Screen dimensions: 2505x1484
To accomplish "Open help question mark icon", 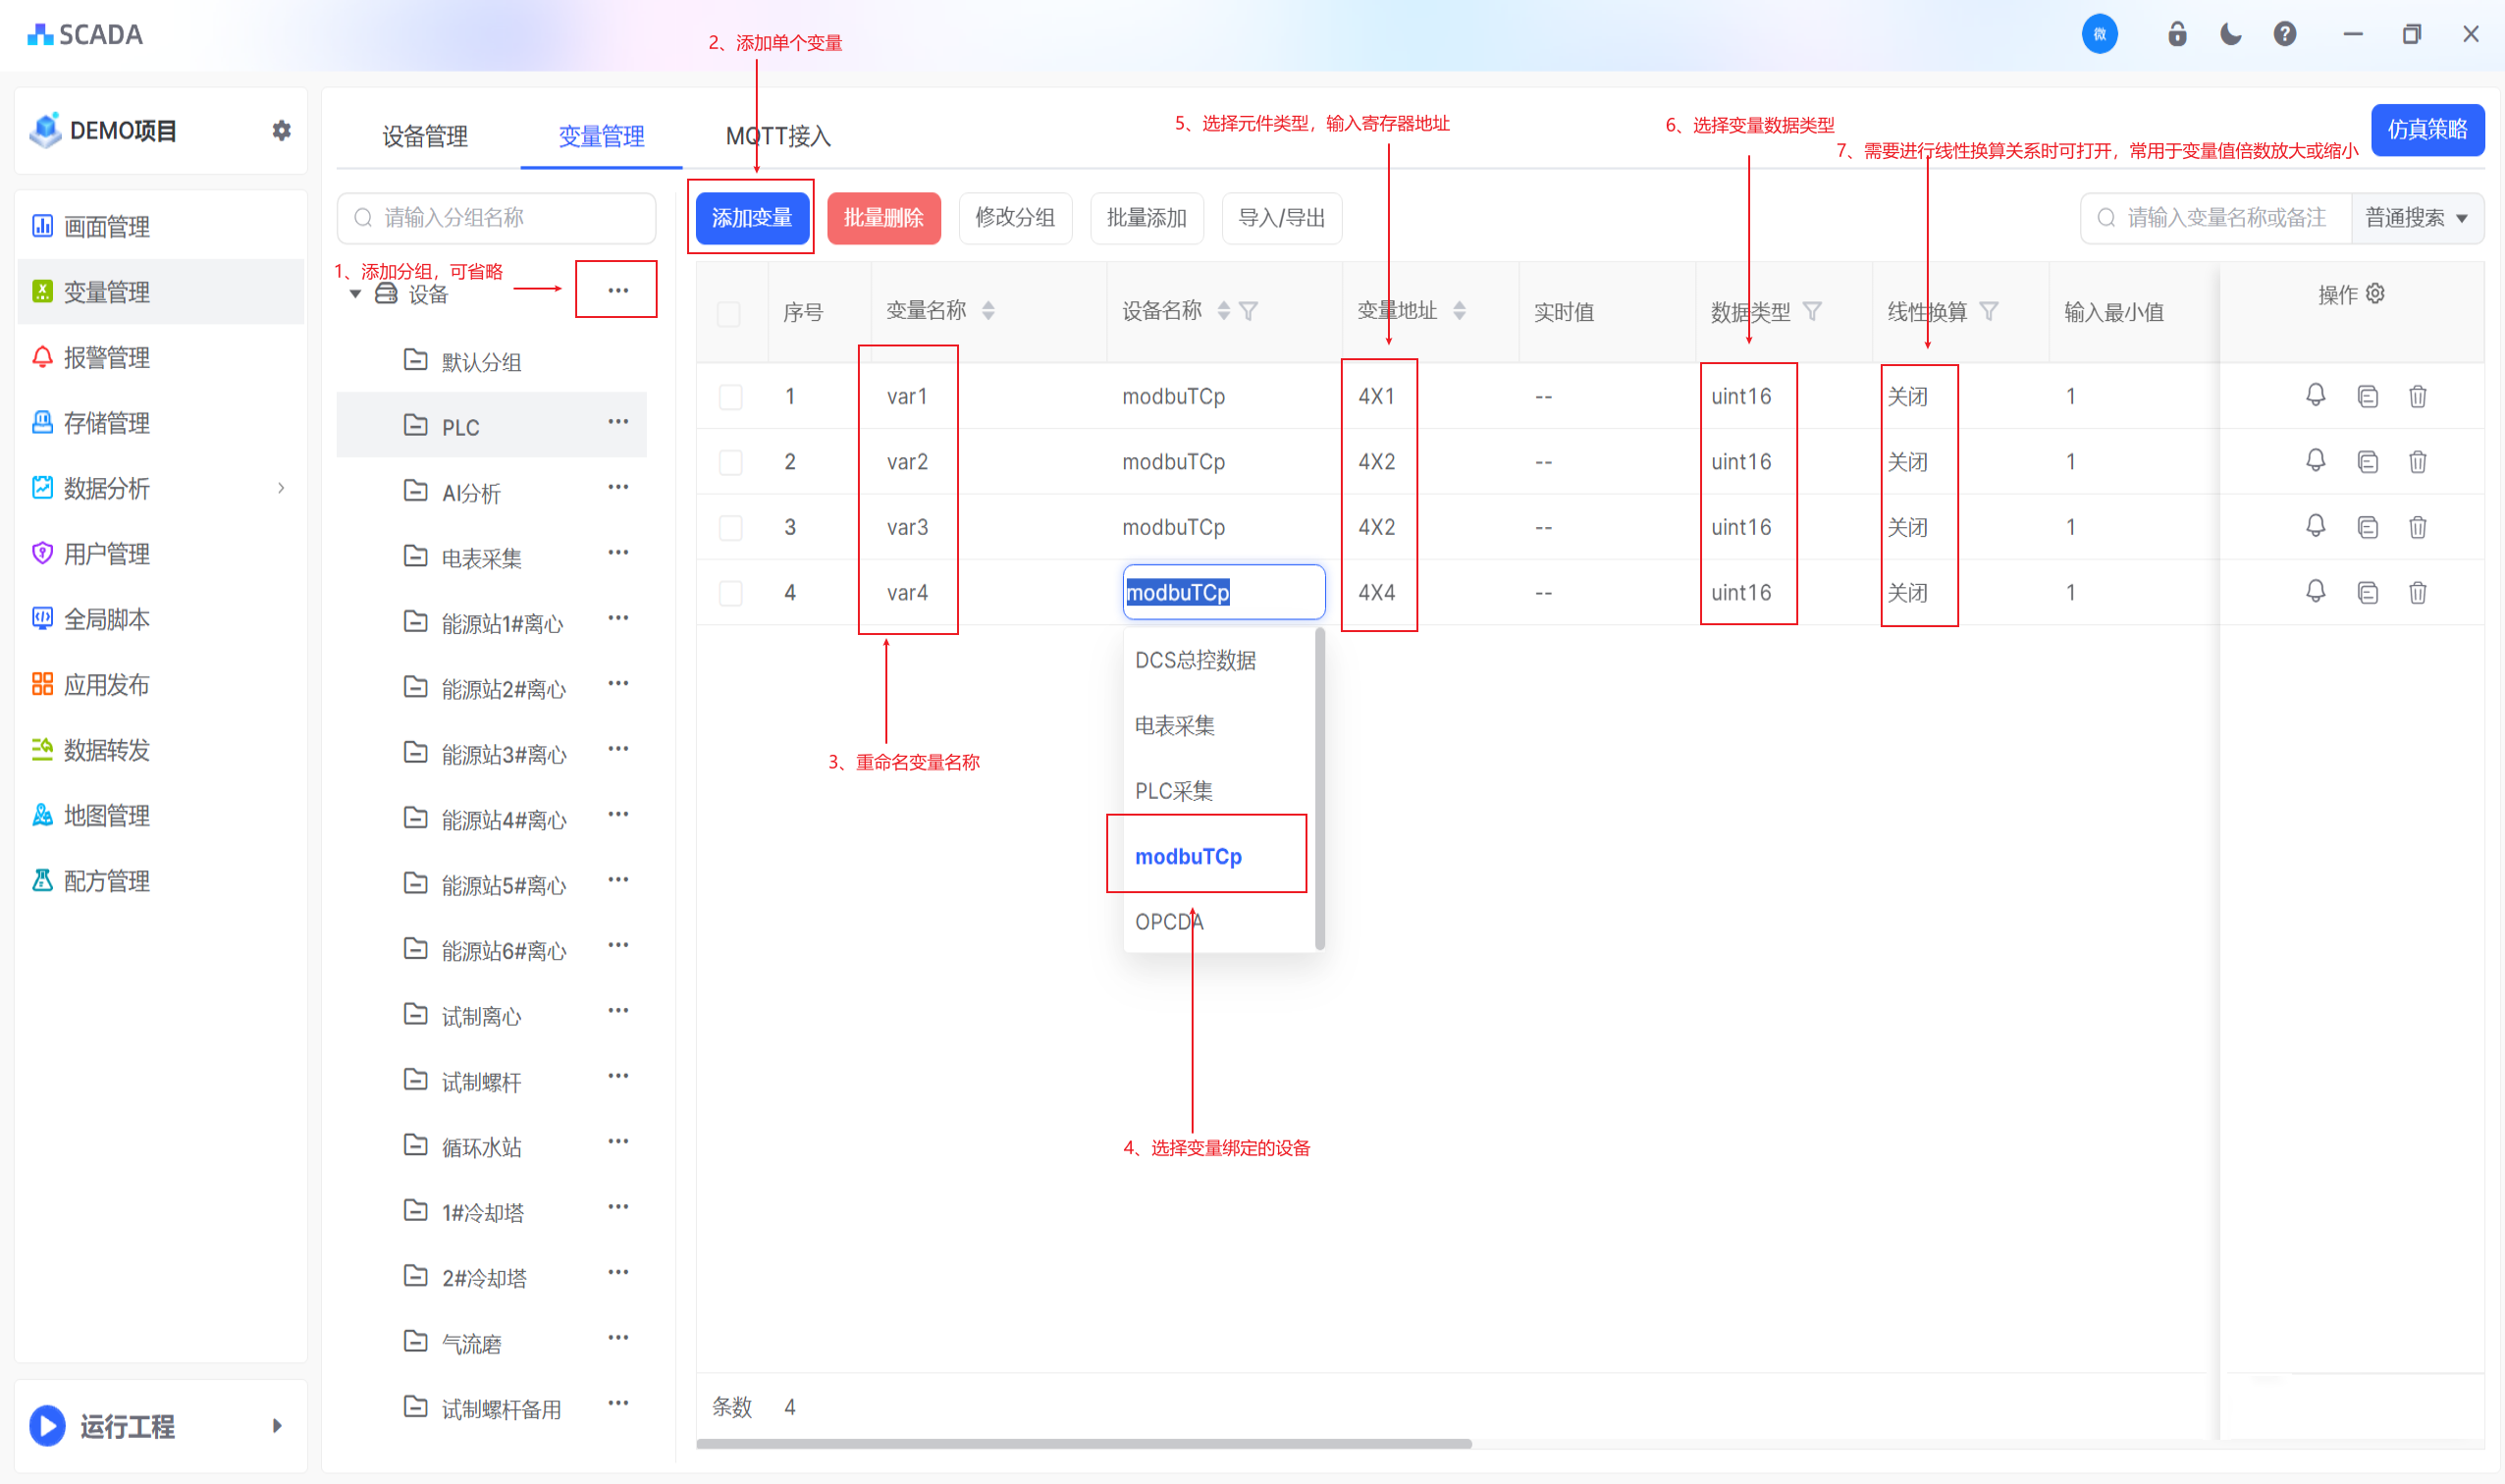I will 2284,35.
